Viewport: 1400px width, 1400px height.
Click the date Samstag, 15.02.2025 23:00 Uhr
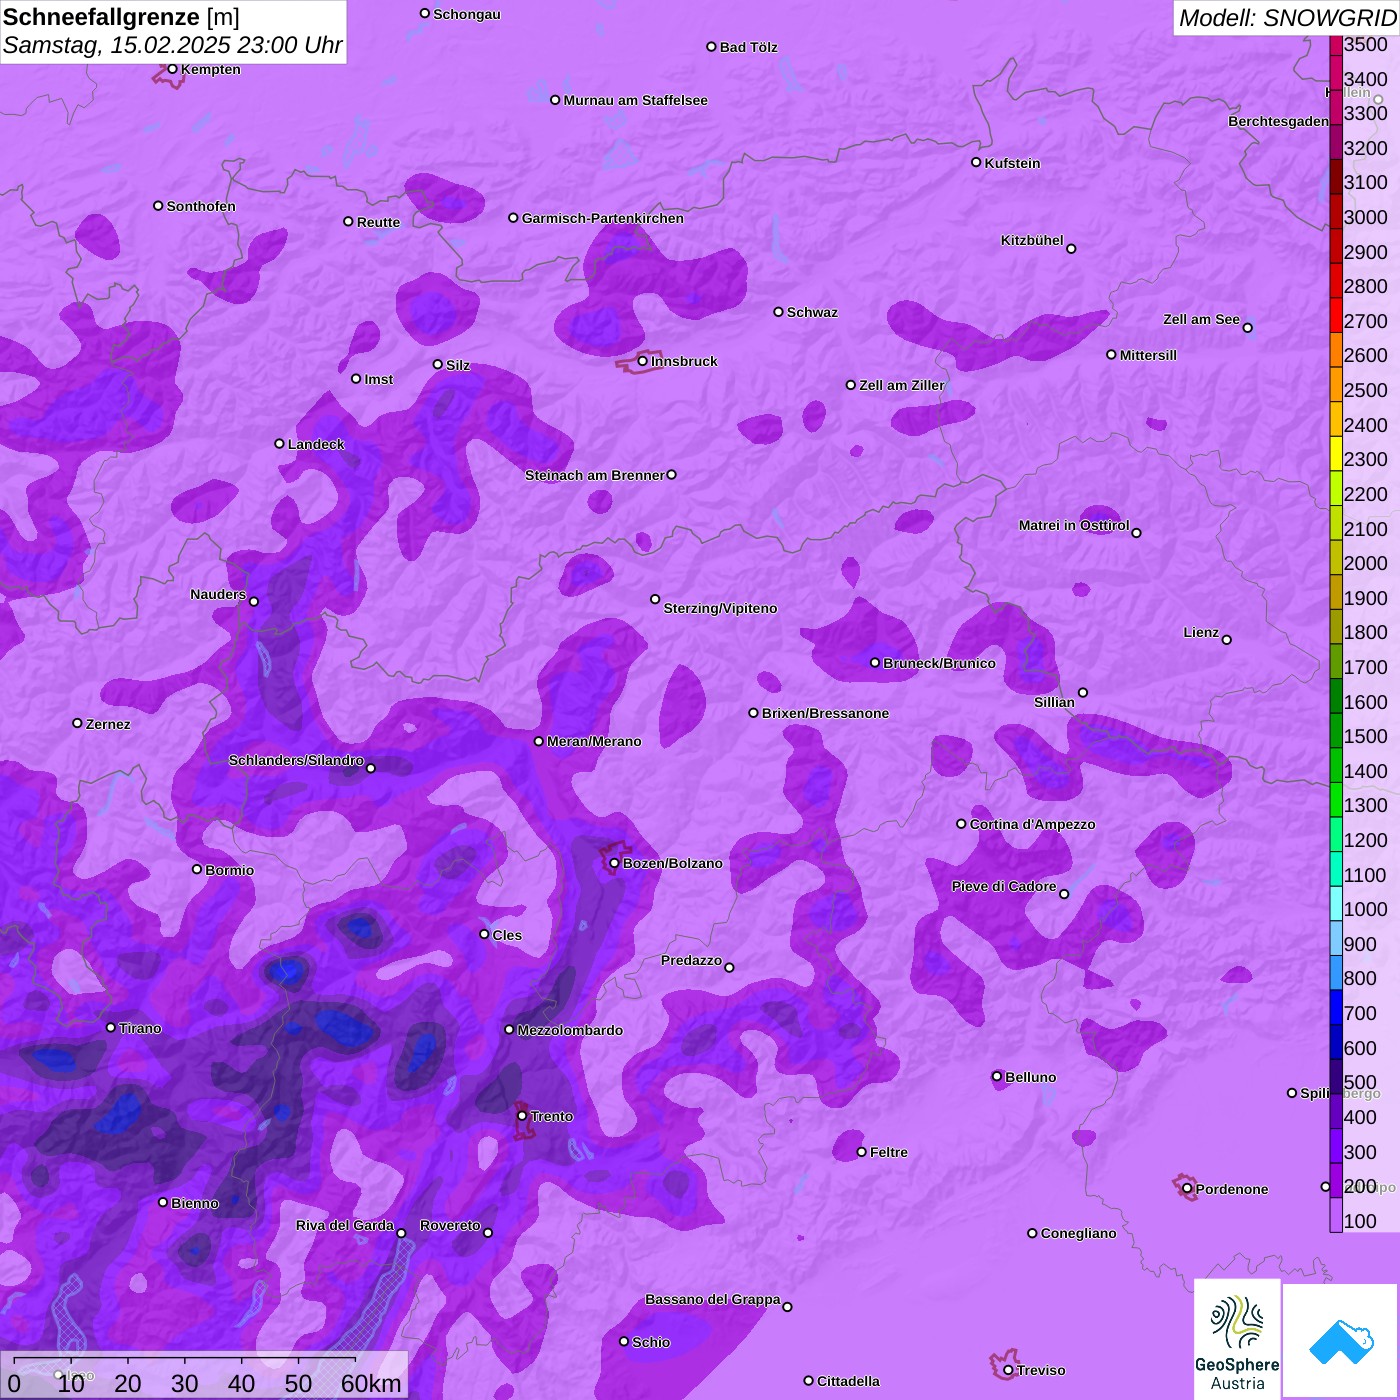[173, 46]
